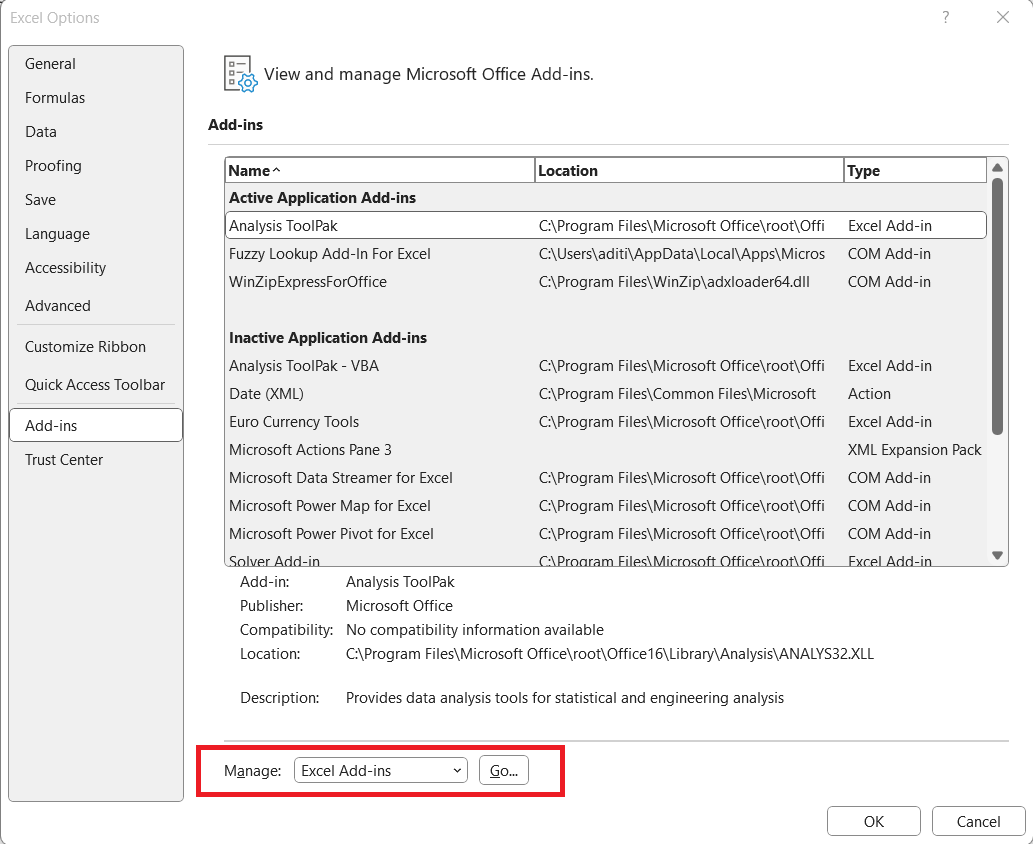This screenshot has height=844, width=1033.
Task: Click the add-in description text
Action: point(565,698)
